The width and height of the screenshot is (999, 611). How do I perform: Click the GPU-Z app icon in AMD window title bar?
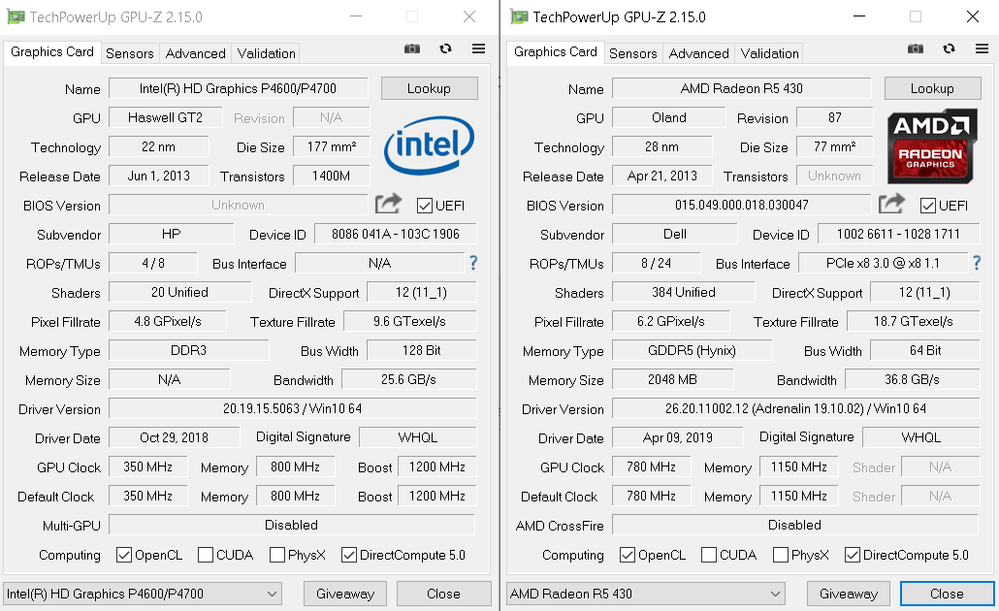(x=519, y=17)
